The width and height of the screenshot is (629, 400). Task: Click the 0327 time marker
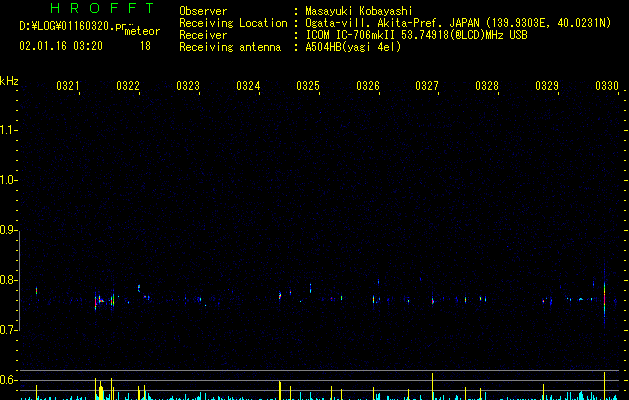tap(426, 85)
